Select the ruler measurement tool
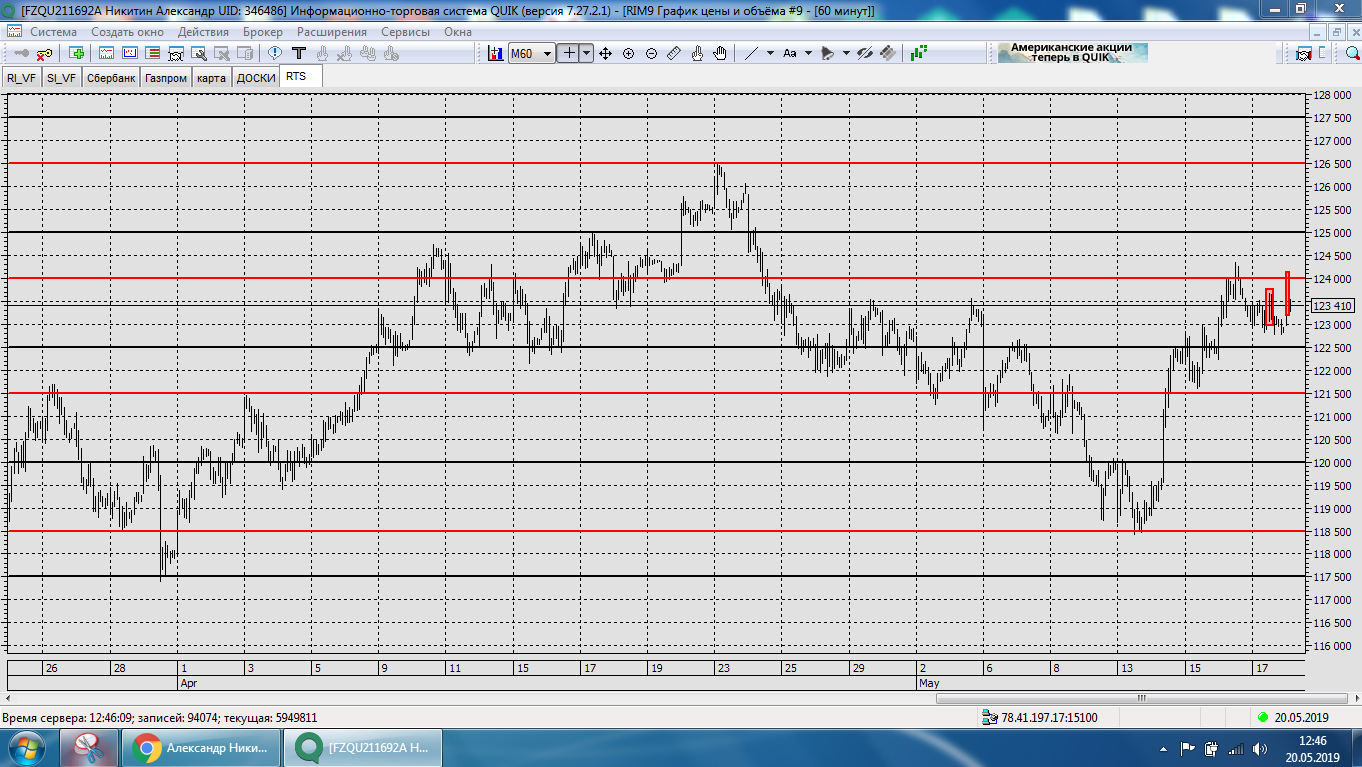The image size is (1362, 767). (674, 53)
